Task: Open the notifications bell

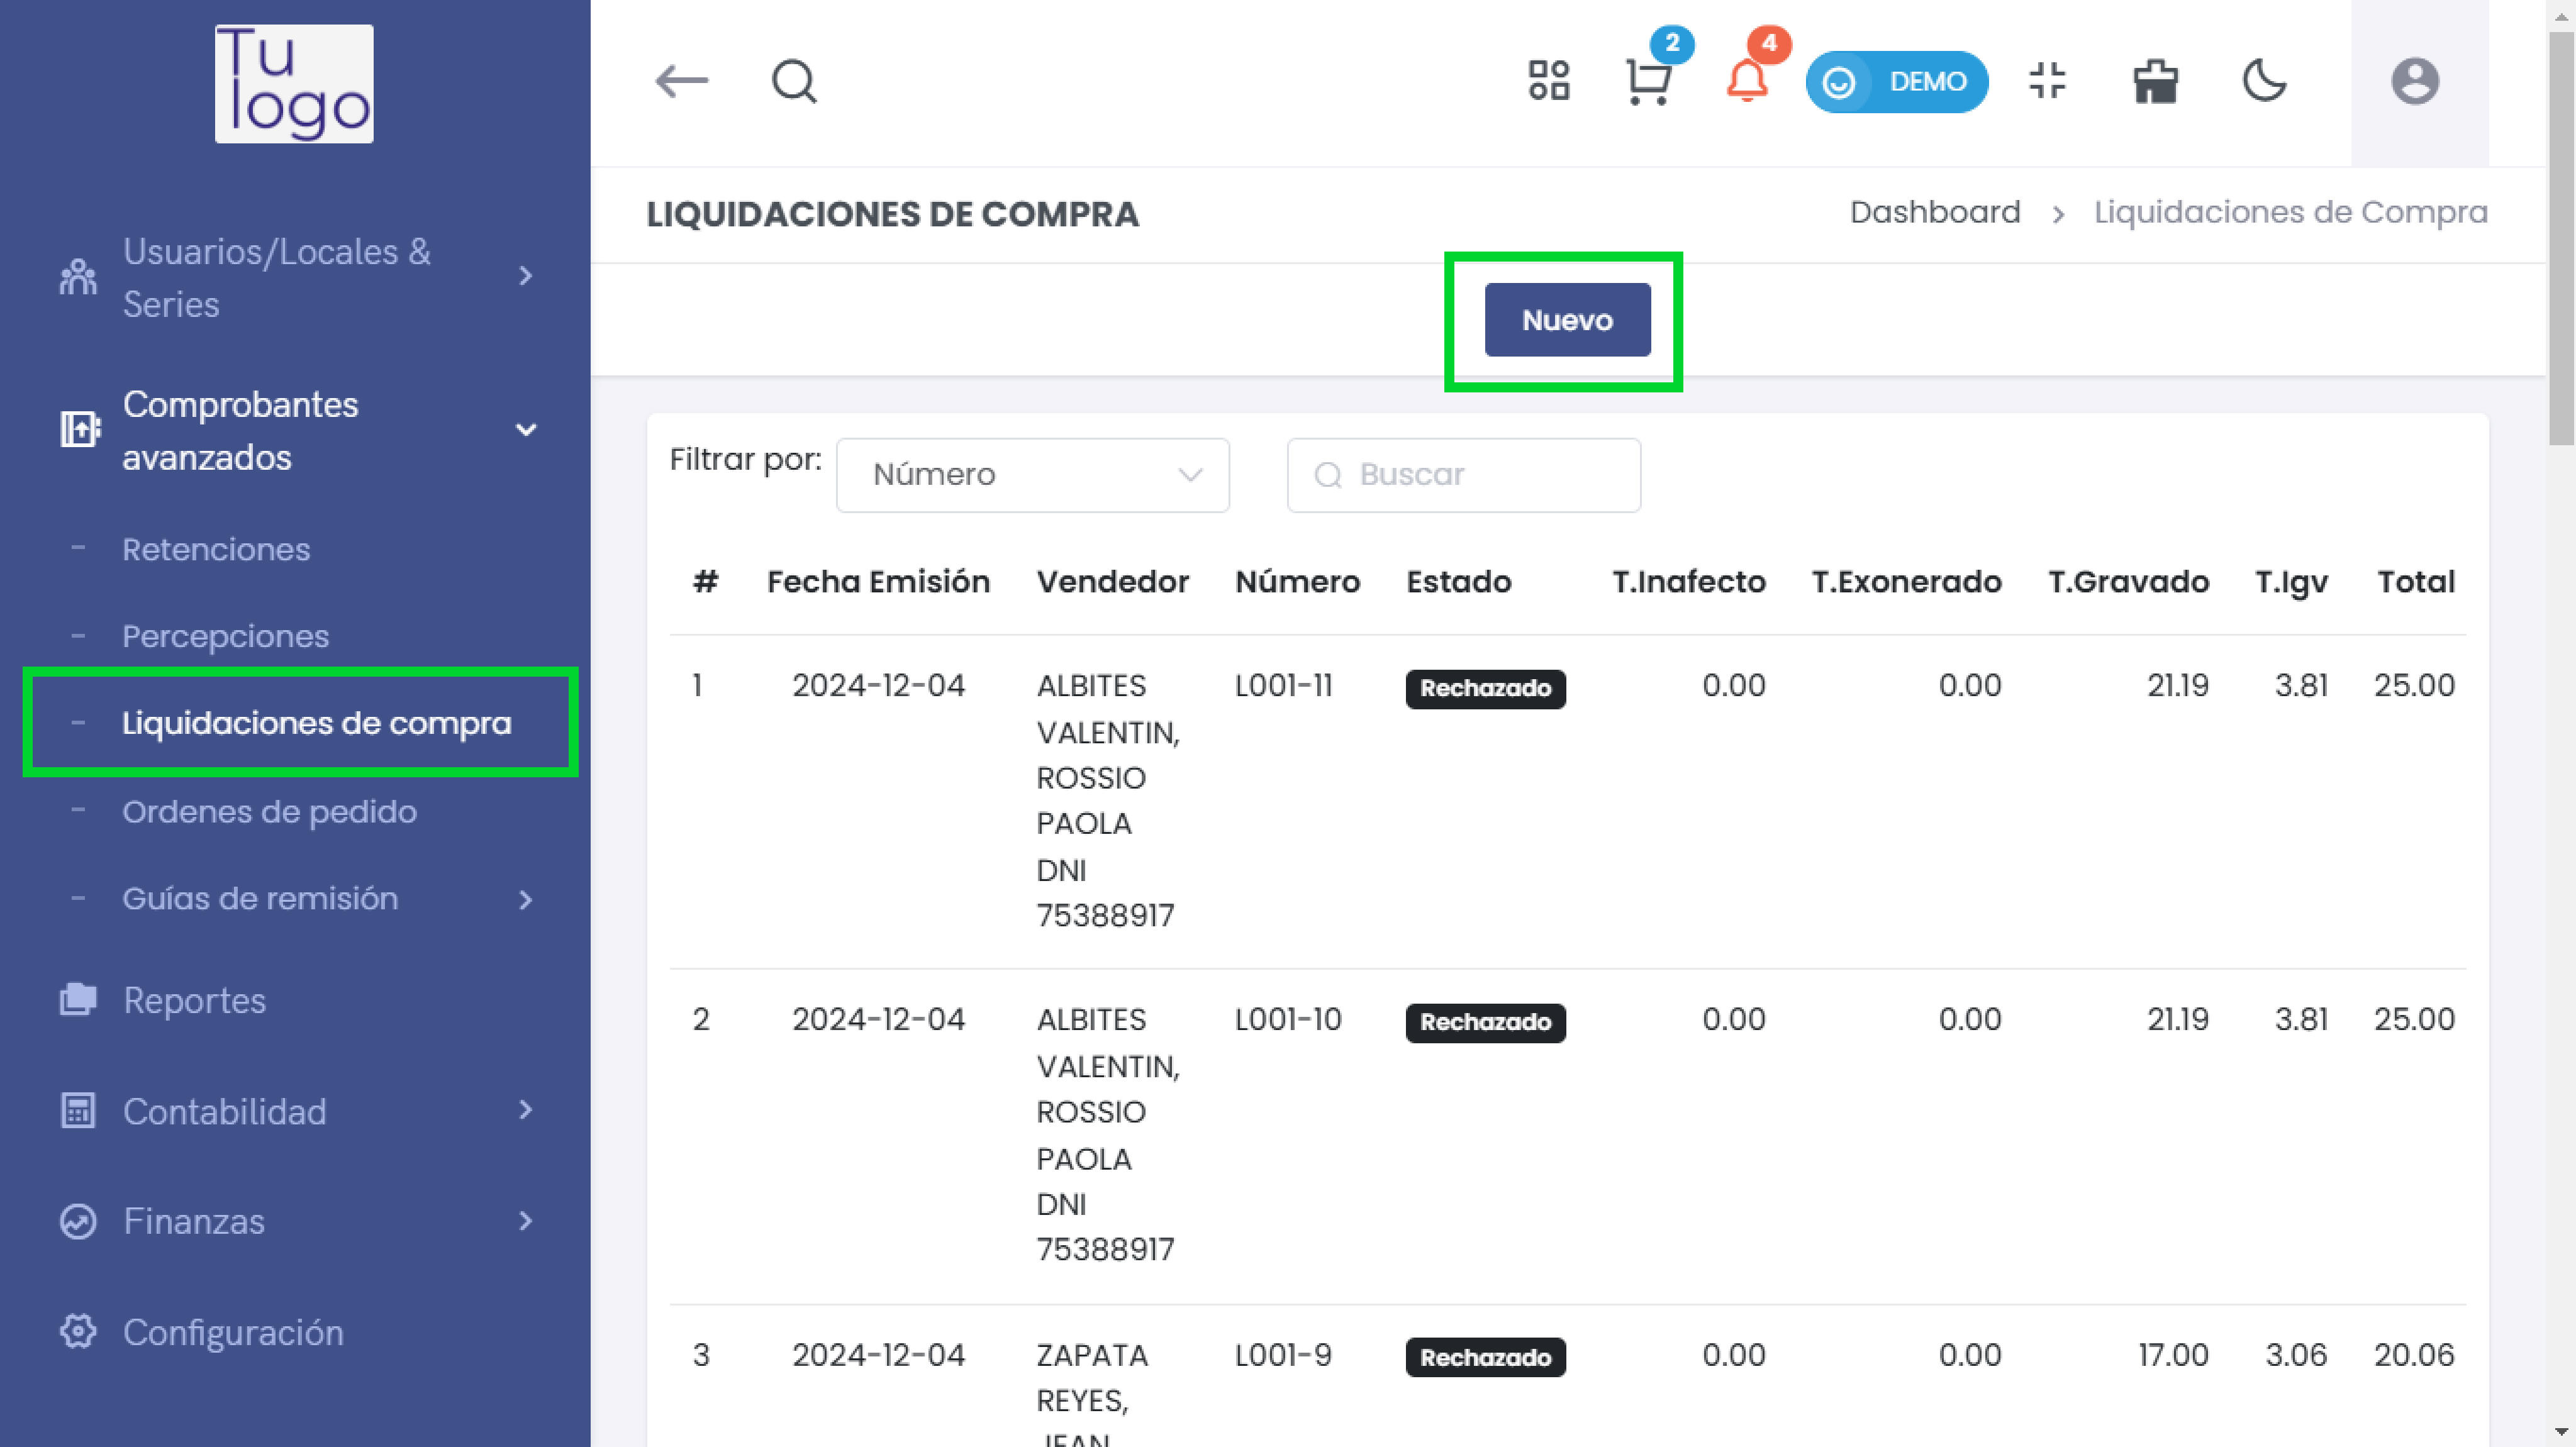Action: point(1746,81)
